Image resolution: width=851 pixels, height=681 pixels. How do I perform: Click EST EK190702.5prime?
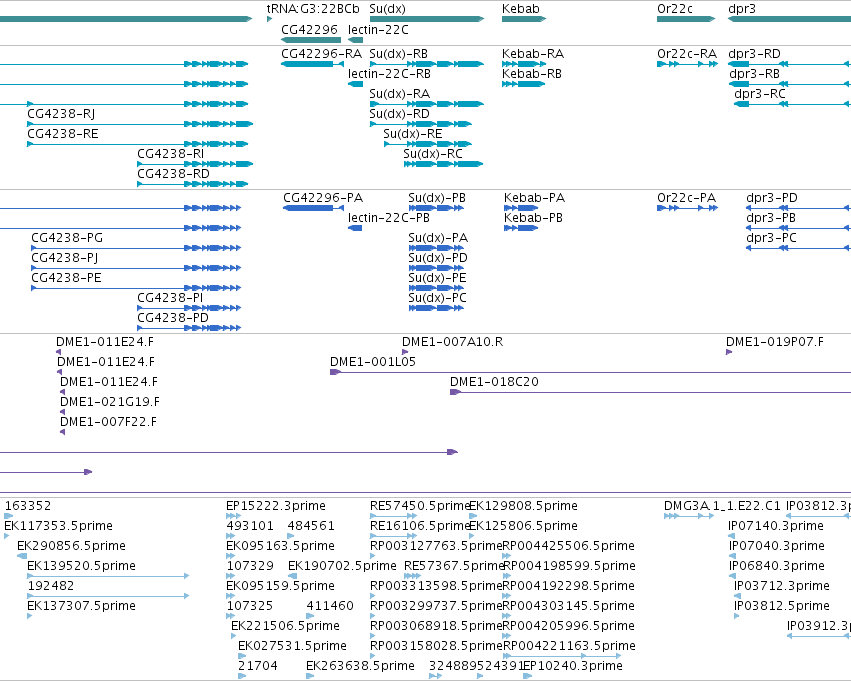[x=342, y=567]
